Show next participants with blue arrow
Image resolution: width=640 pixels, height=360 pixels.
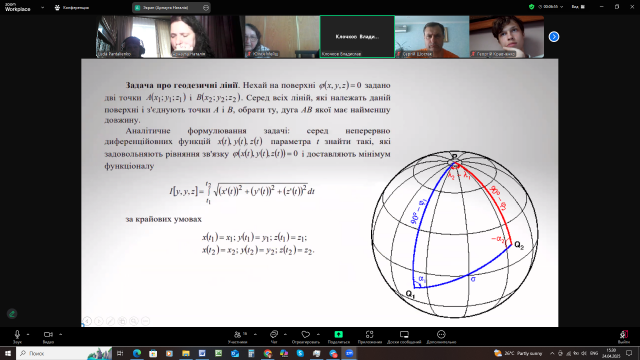(x=553, y=37)
